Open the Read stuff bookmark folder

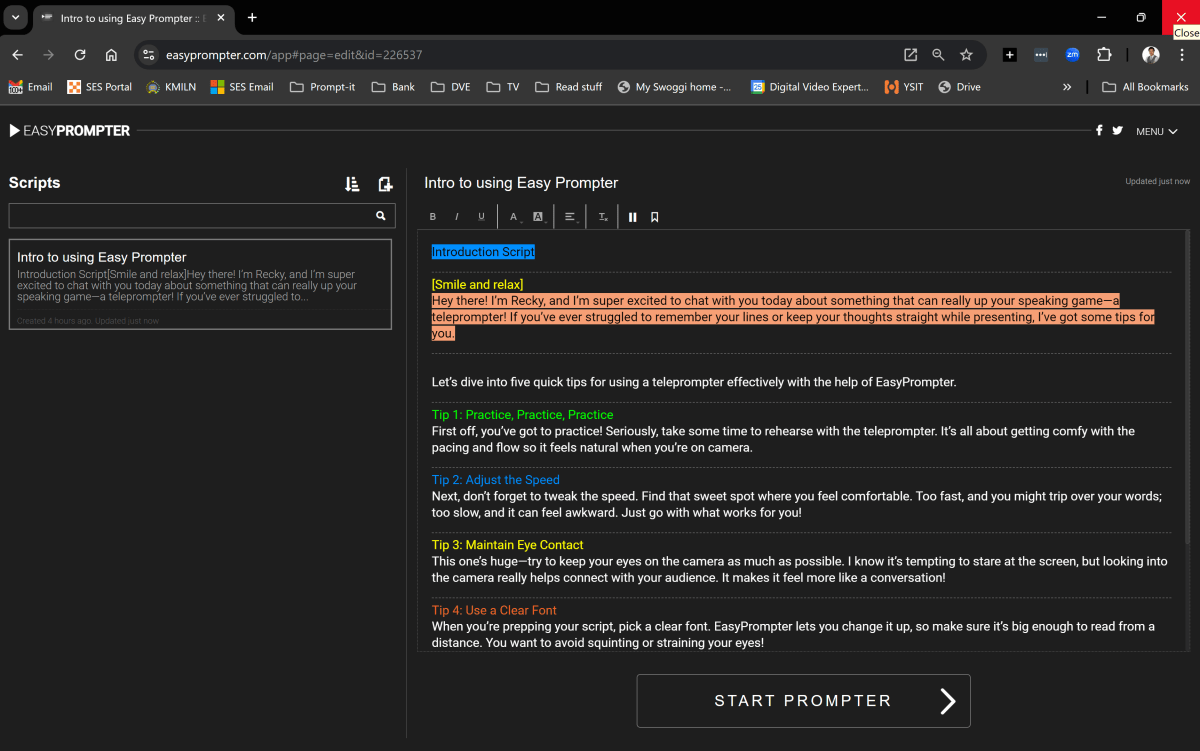[x=568, y=87]
